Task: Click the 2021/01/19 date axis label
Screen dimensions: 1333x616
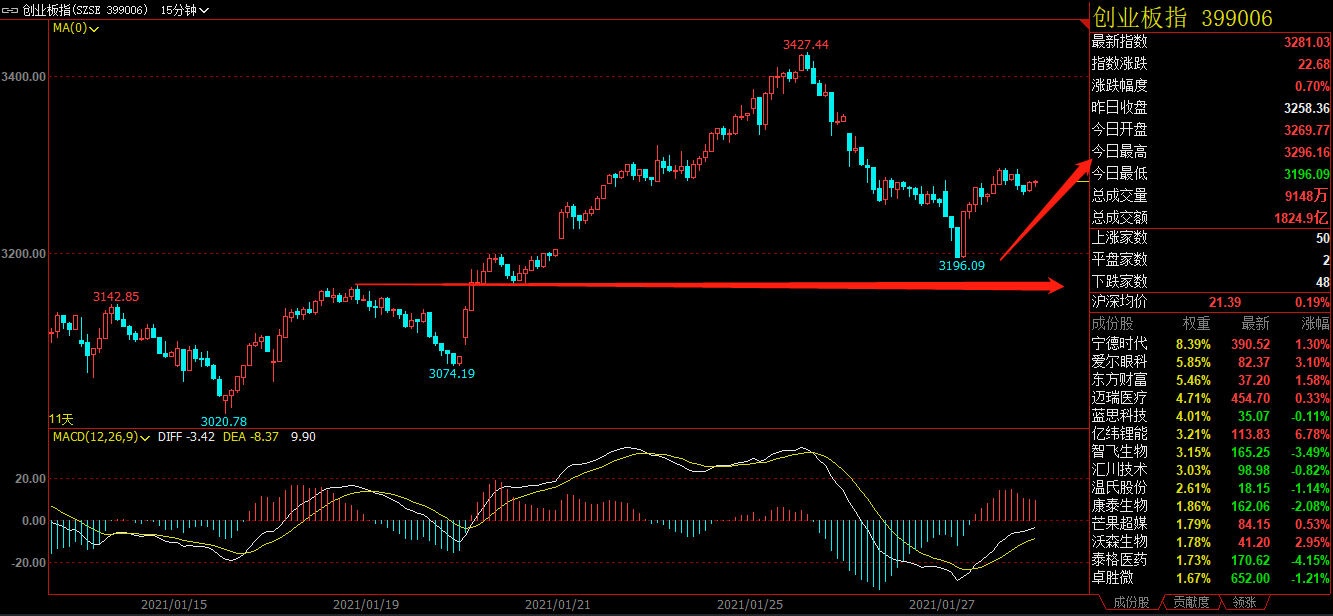Action: pyautogui.click(x=366, y=605)
